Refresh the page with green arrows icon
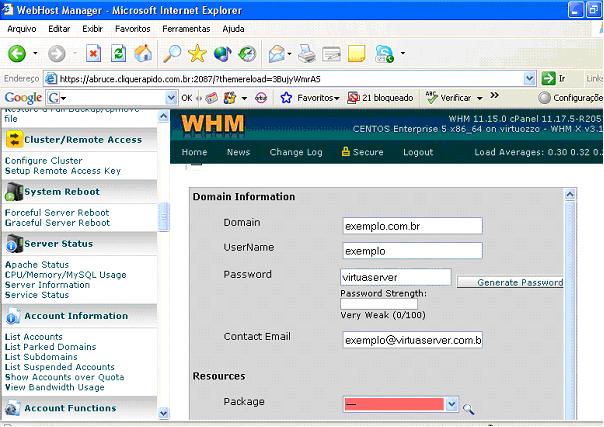Viewport: 604px width, 427px height. pos(118,54)
